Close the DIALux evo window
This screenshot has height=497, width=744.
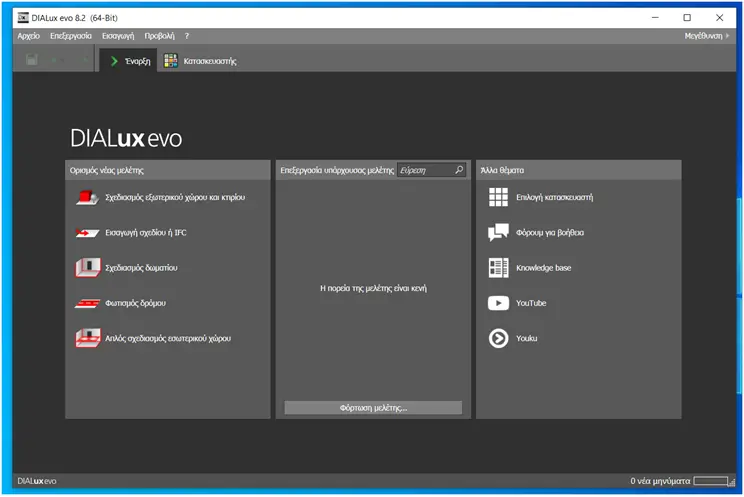[x=719, y=18]
